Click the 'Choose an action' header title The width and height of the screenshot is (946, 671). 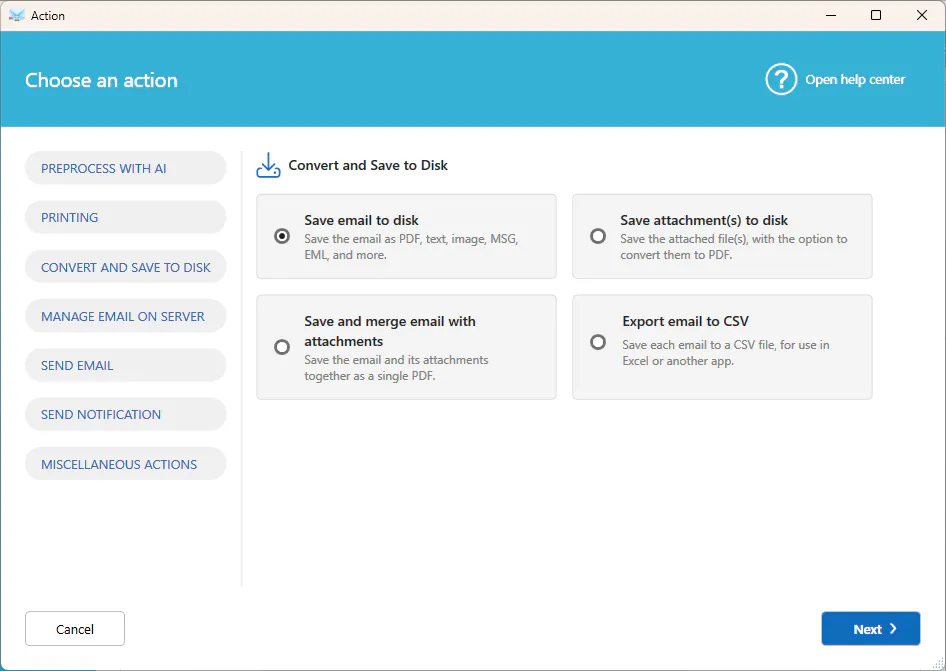(101, 80)
